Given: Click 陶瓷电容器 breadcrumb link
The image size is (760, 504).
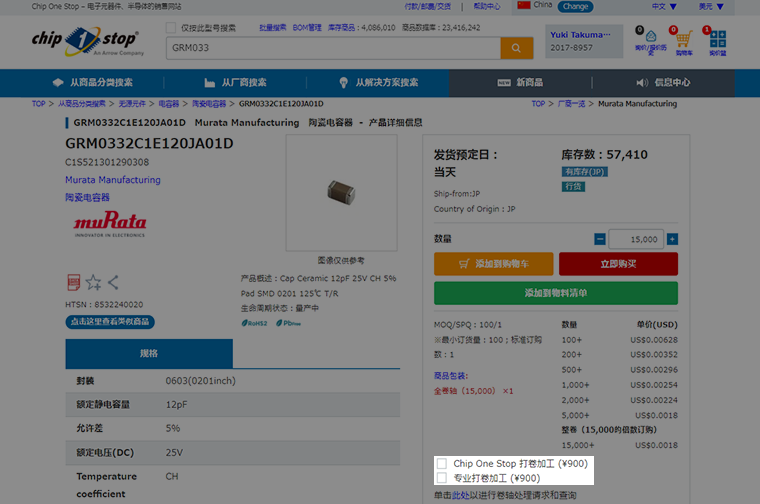Looking at the screenshot, I should [209, 104].
